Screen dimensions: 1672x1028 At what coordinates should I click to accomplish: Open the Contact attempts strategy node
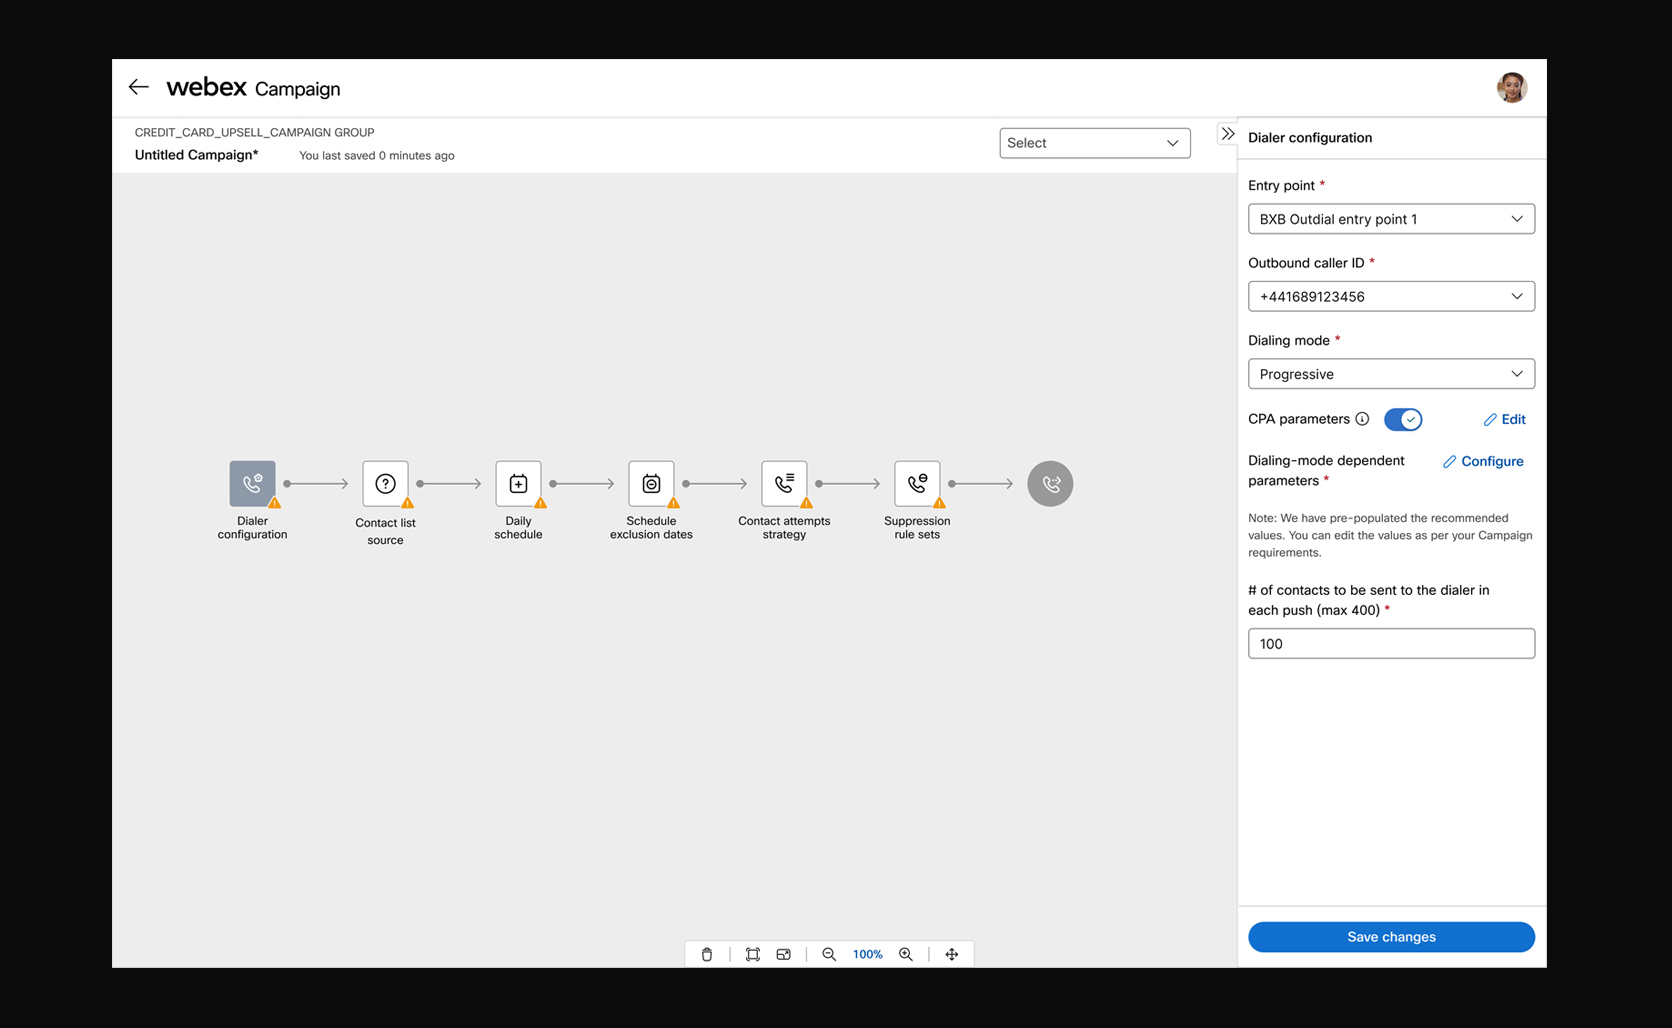pos(784,483)
